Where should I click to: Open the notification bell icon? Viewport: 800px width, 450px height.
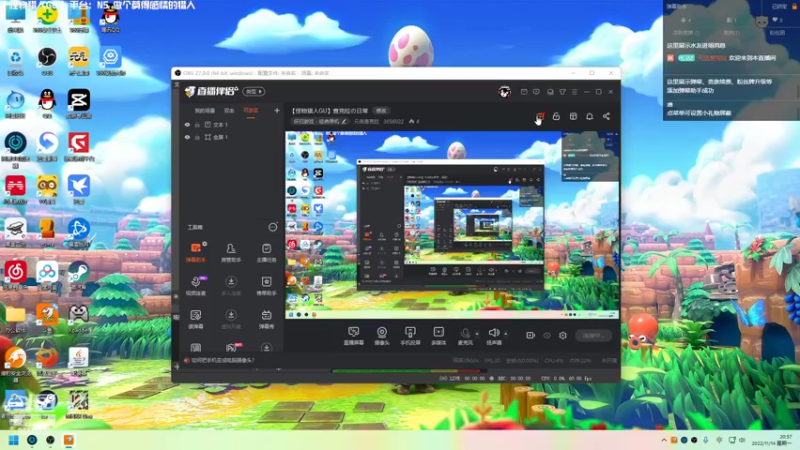click(x=589, y=117)
